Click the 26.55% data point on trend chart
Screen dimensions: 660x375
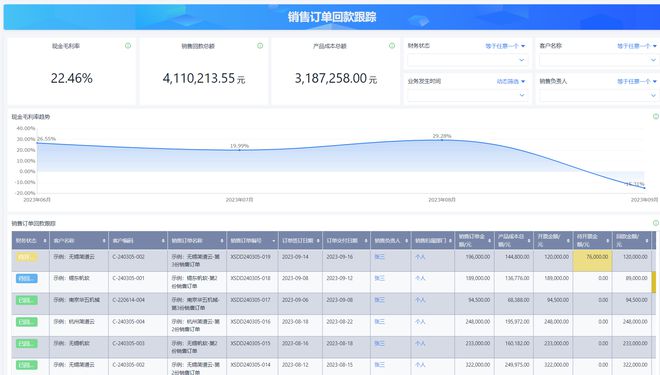[37, 143]
